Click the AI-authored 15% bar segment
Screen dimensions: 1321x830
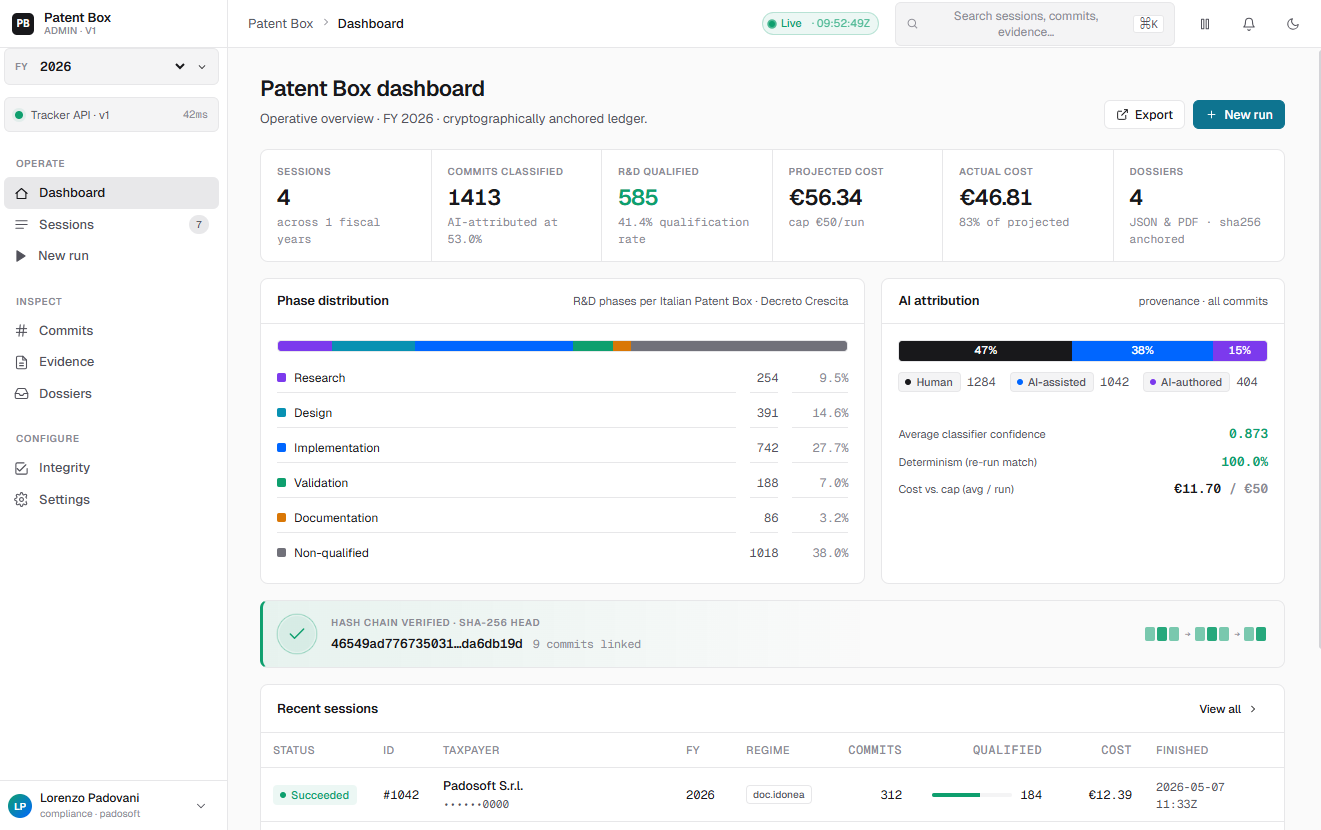coord(1240,351)
